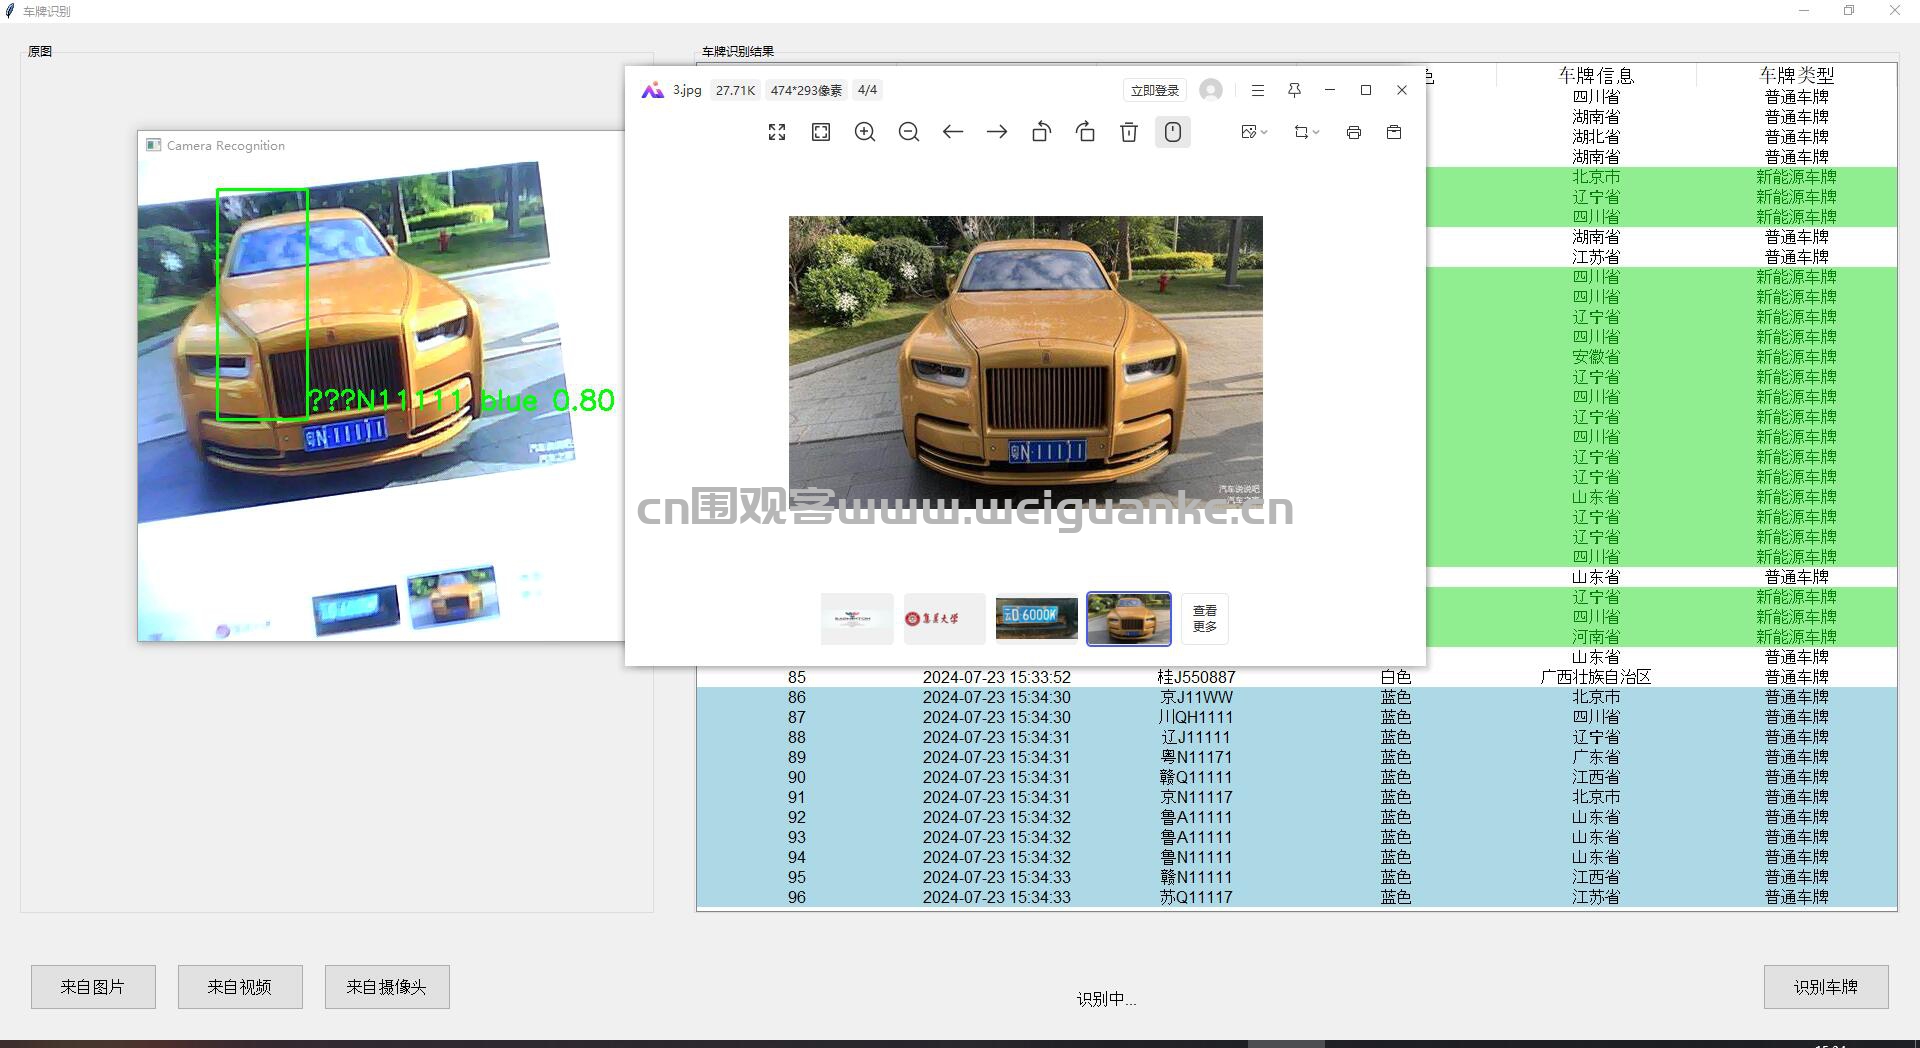Select plate 川QH1111 in results table

pyautogui.click(x=1197, y=717)
